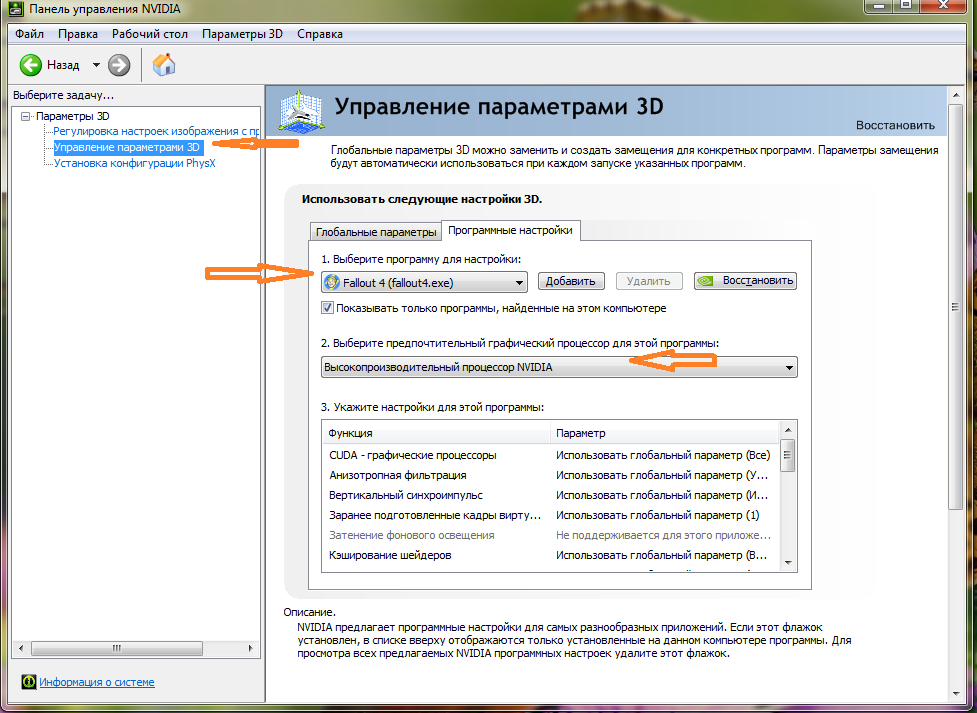The image size is (977, 713).
Task: Click the Fallout 4 program icon
Action: (x=332, y=282)
